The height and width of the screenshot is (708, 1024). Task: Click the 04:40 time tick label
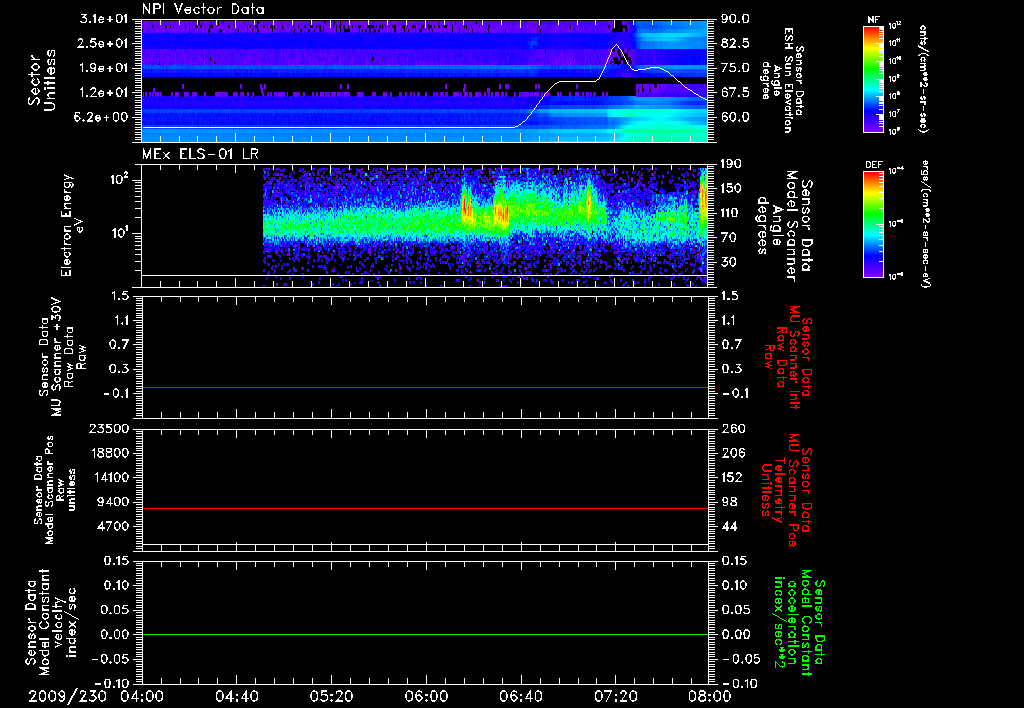tap(236, 696)
